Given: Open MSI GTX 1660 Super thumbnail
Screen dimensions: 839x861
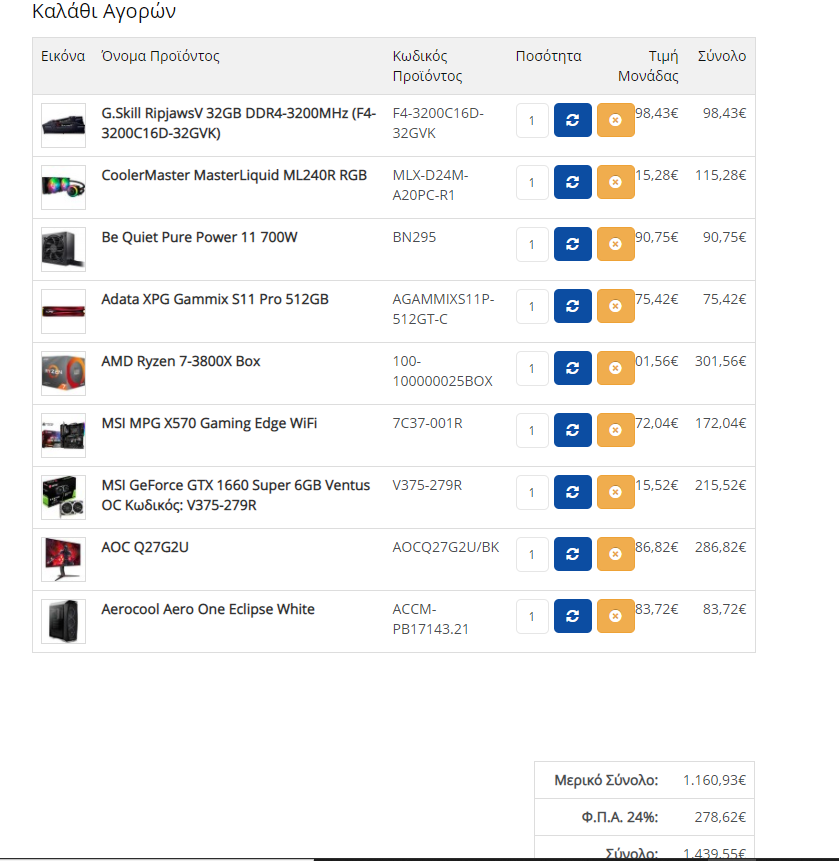Looking at the screenshot, I should click(x=63, y=497).
